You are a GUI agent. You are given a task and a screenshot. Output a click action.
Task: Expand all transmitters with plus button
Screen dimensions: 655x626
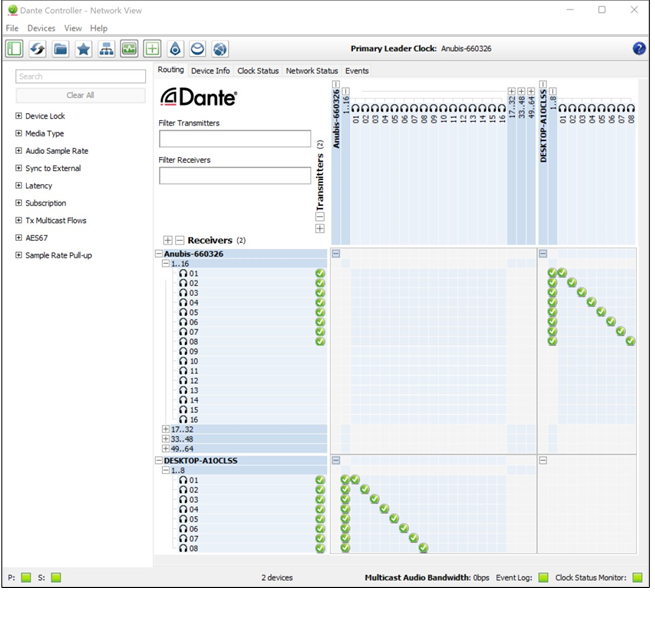tap(320, 228)
